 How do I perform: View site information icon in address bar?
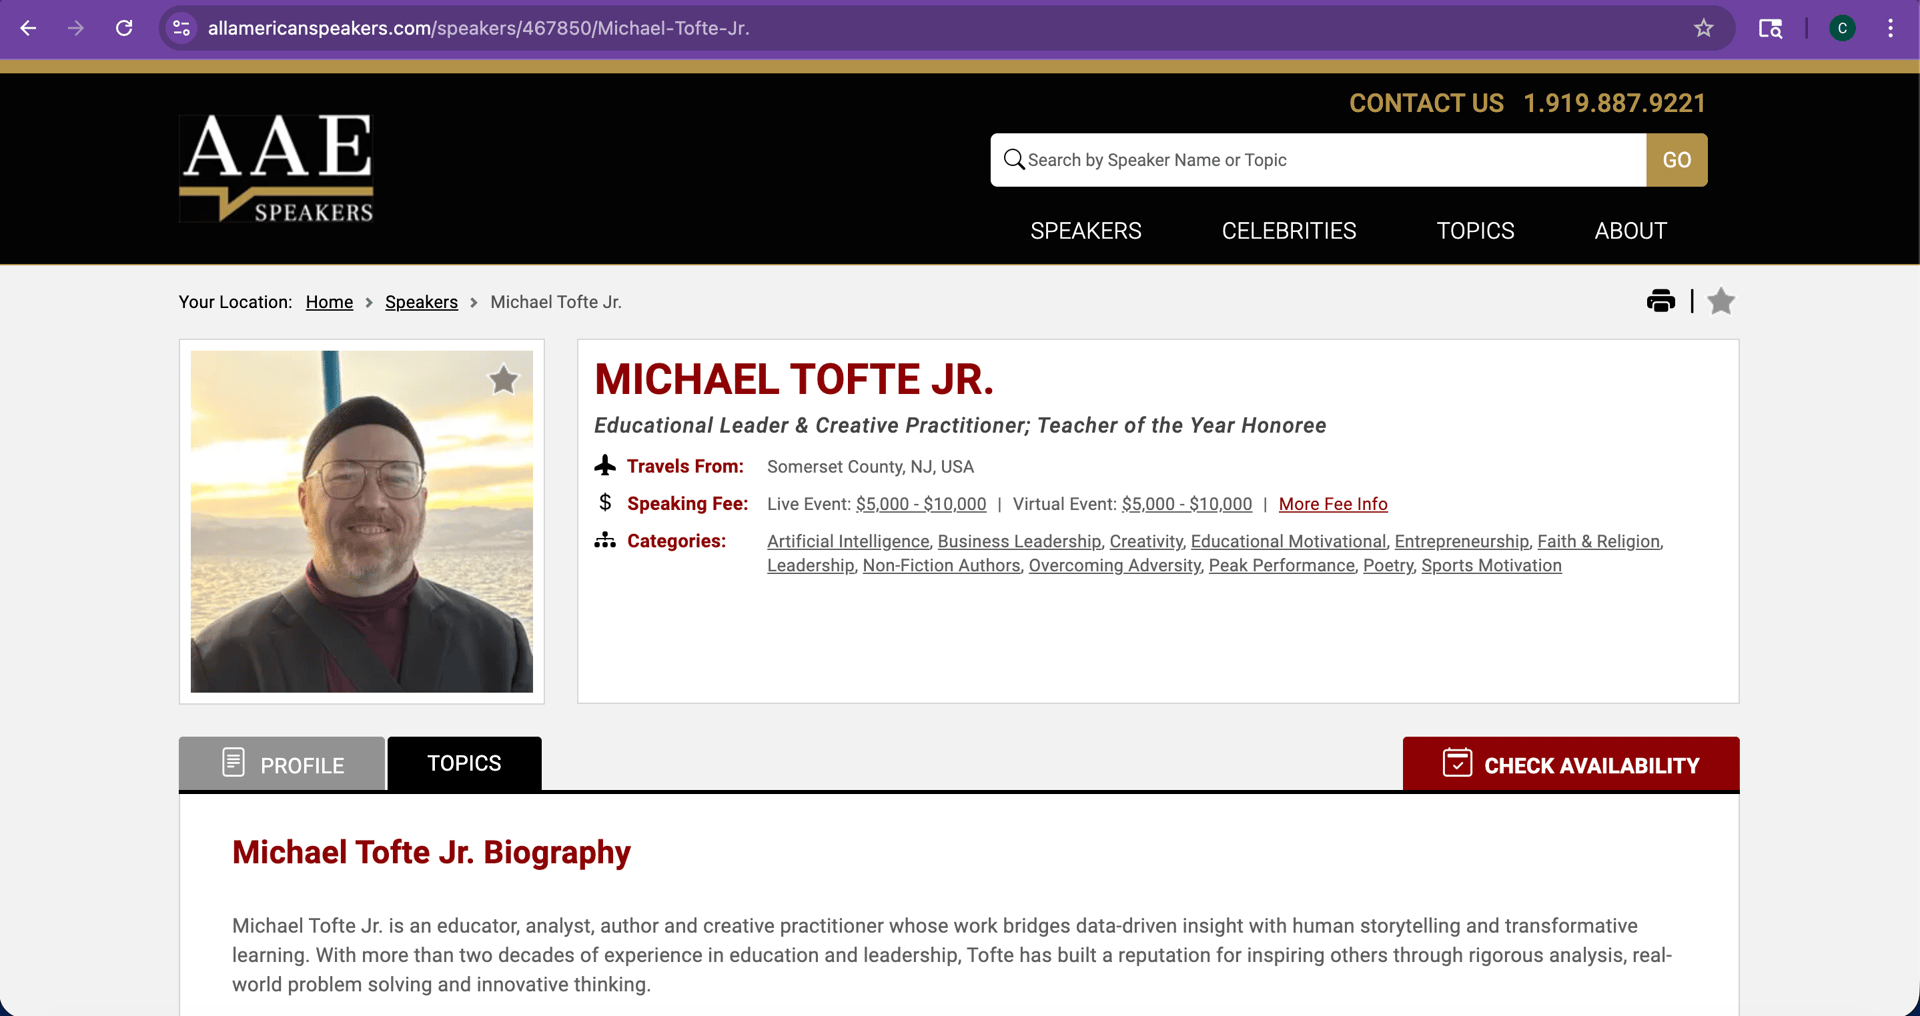[x=181, y=28]
